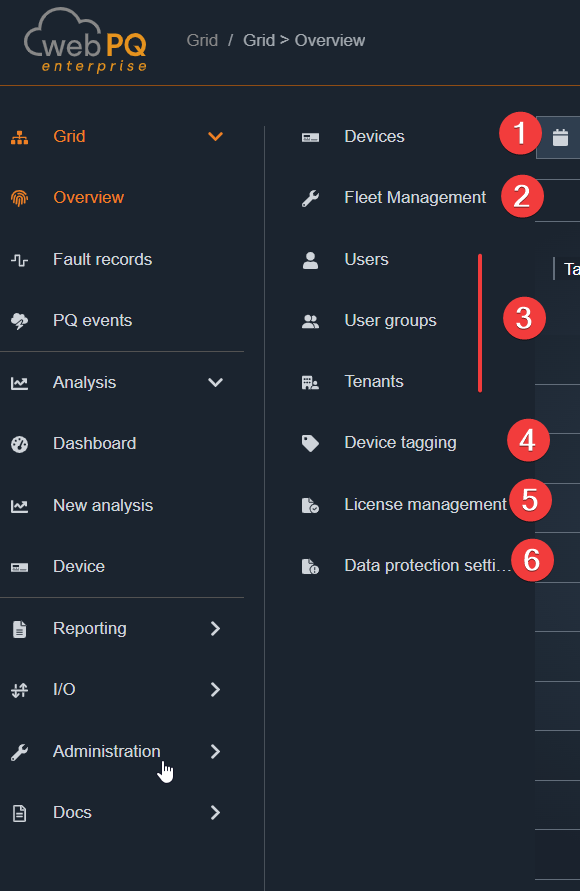
Task: Expand the I/O section arrow
Action: (215, 689)
